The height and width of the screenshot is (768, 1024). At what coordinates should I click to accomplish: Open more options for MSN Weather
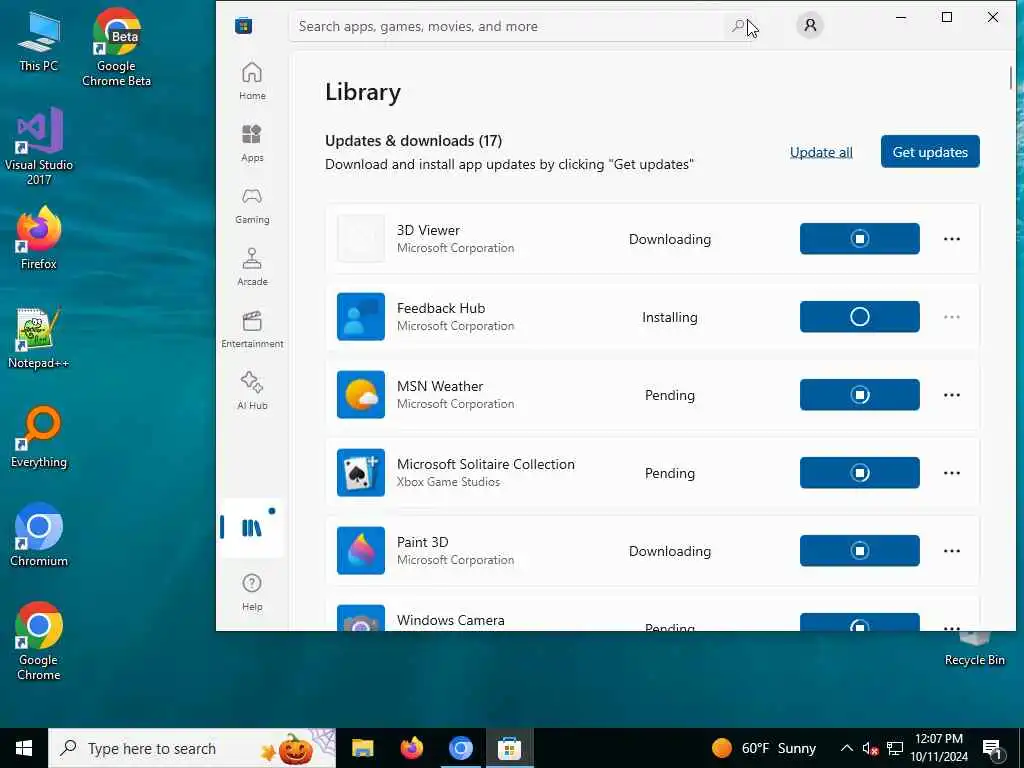952,395
